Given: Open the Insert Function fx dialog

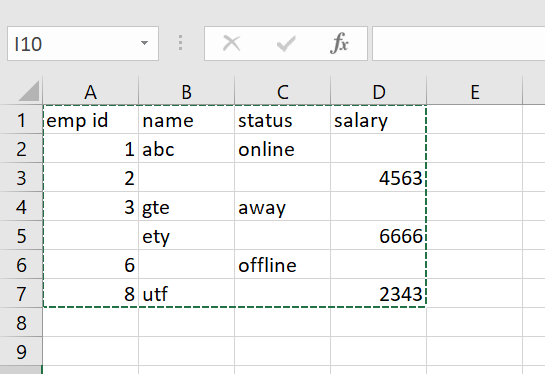Looking at the screenshot, I should pyautogui.click(x=339, y=43).
